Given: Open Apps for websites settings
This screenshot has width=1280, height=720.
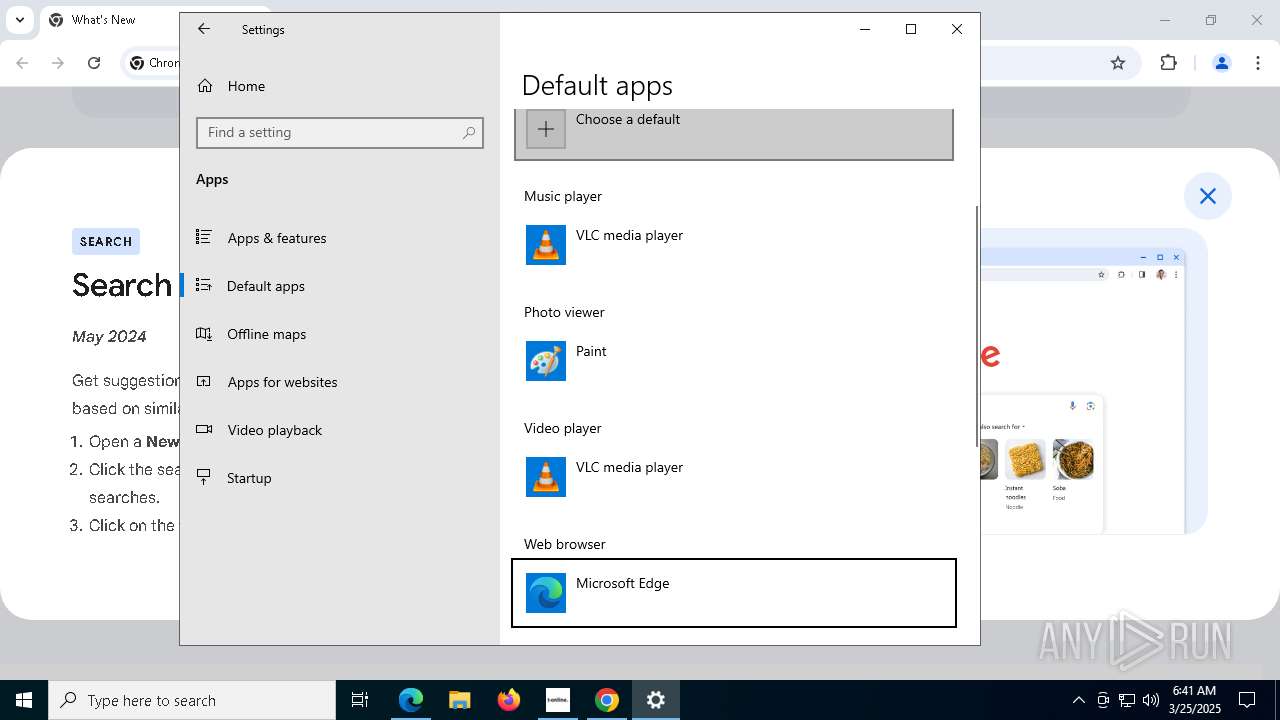Looking at the screenshot, I should pyautogui.click(x=339, y=382).
